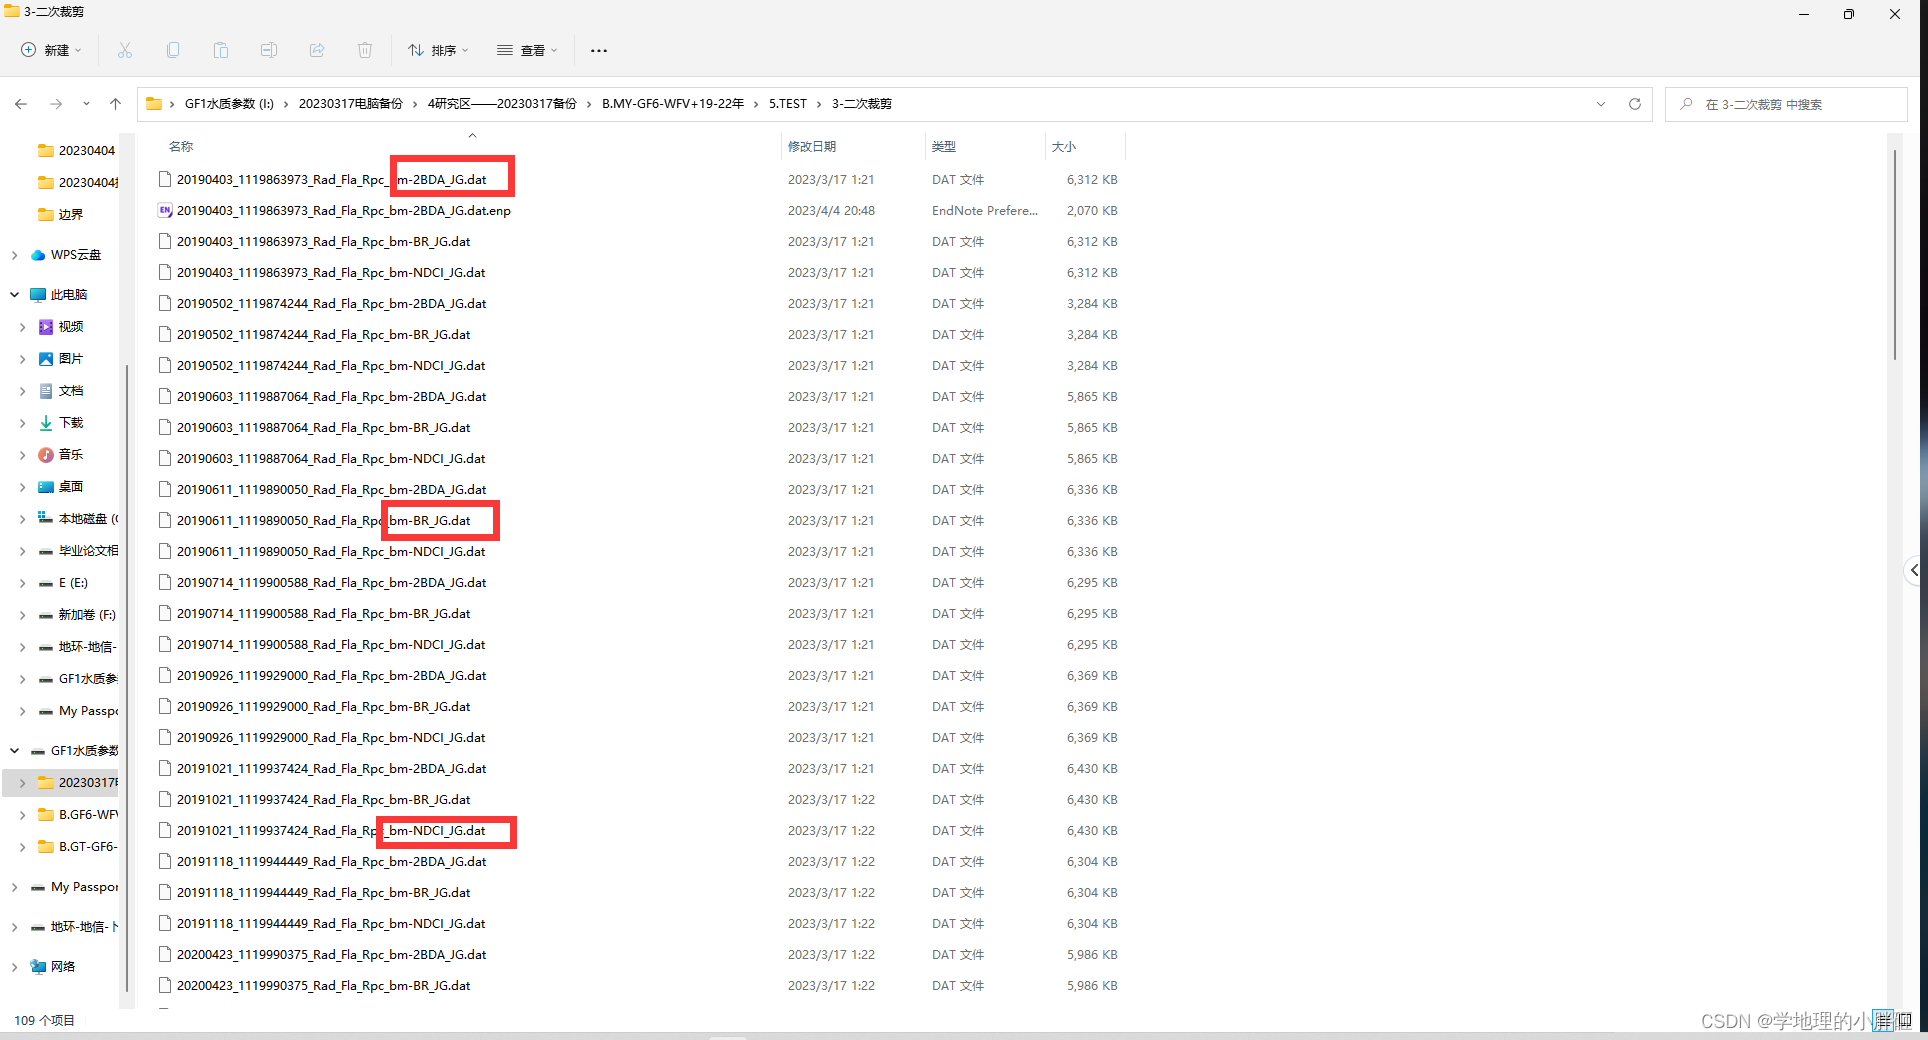The width and height of the screenshot is (1928, 1040).
Task: Click B.MY-GF6-WFV+19-22年 breadcrumb segment
Action: click(x=673, y=104)
